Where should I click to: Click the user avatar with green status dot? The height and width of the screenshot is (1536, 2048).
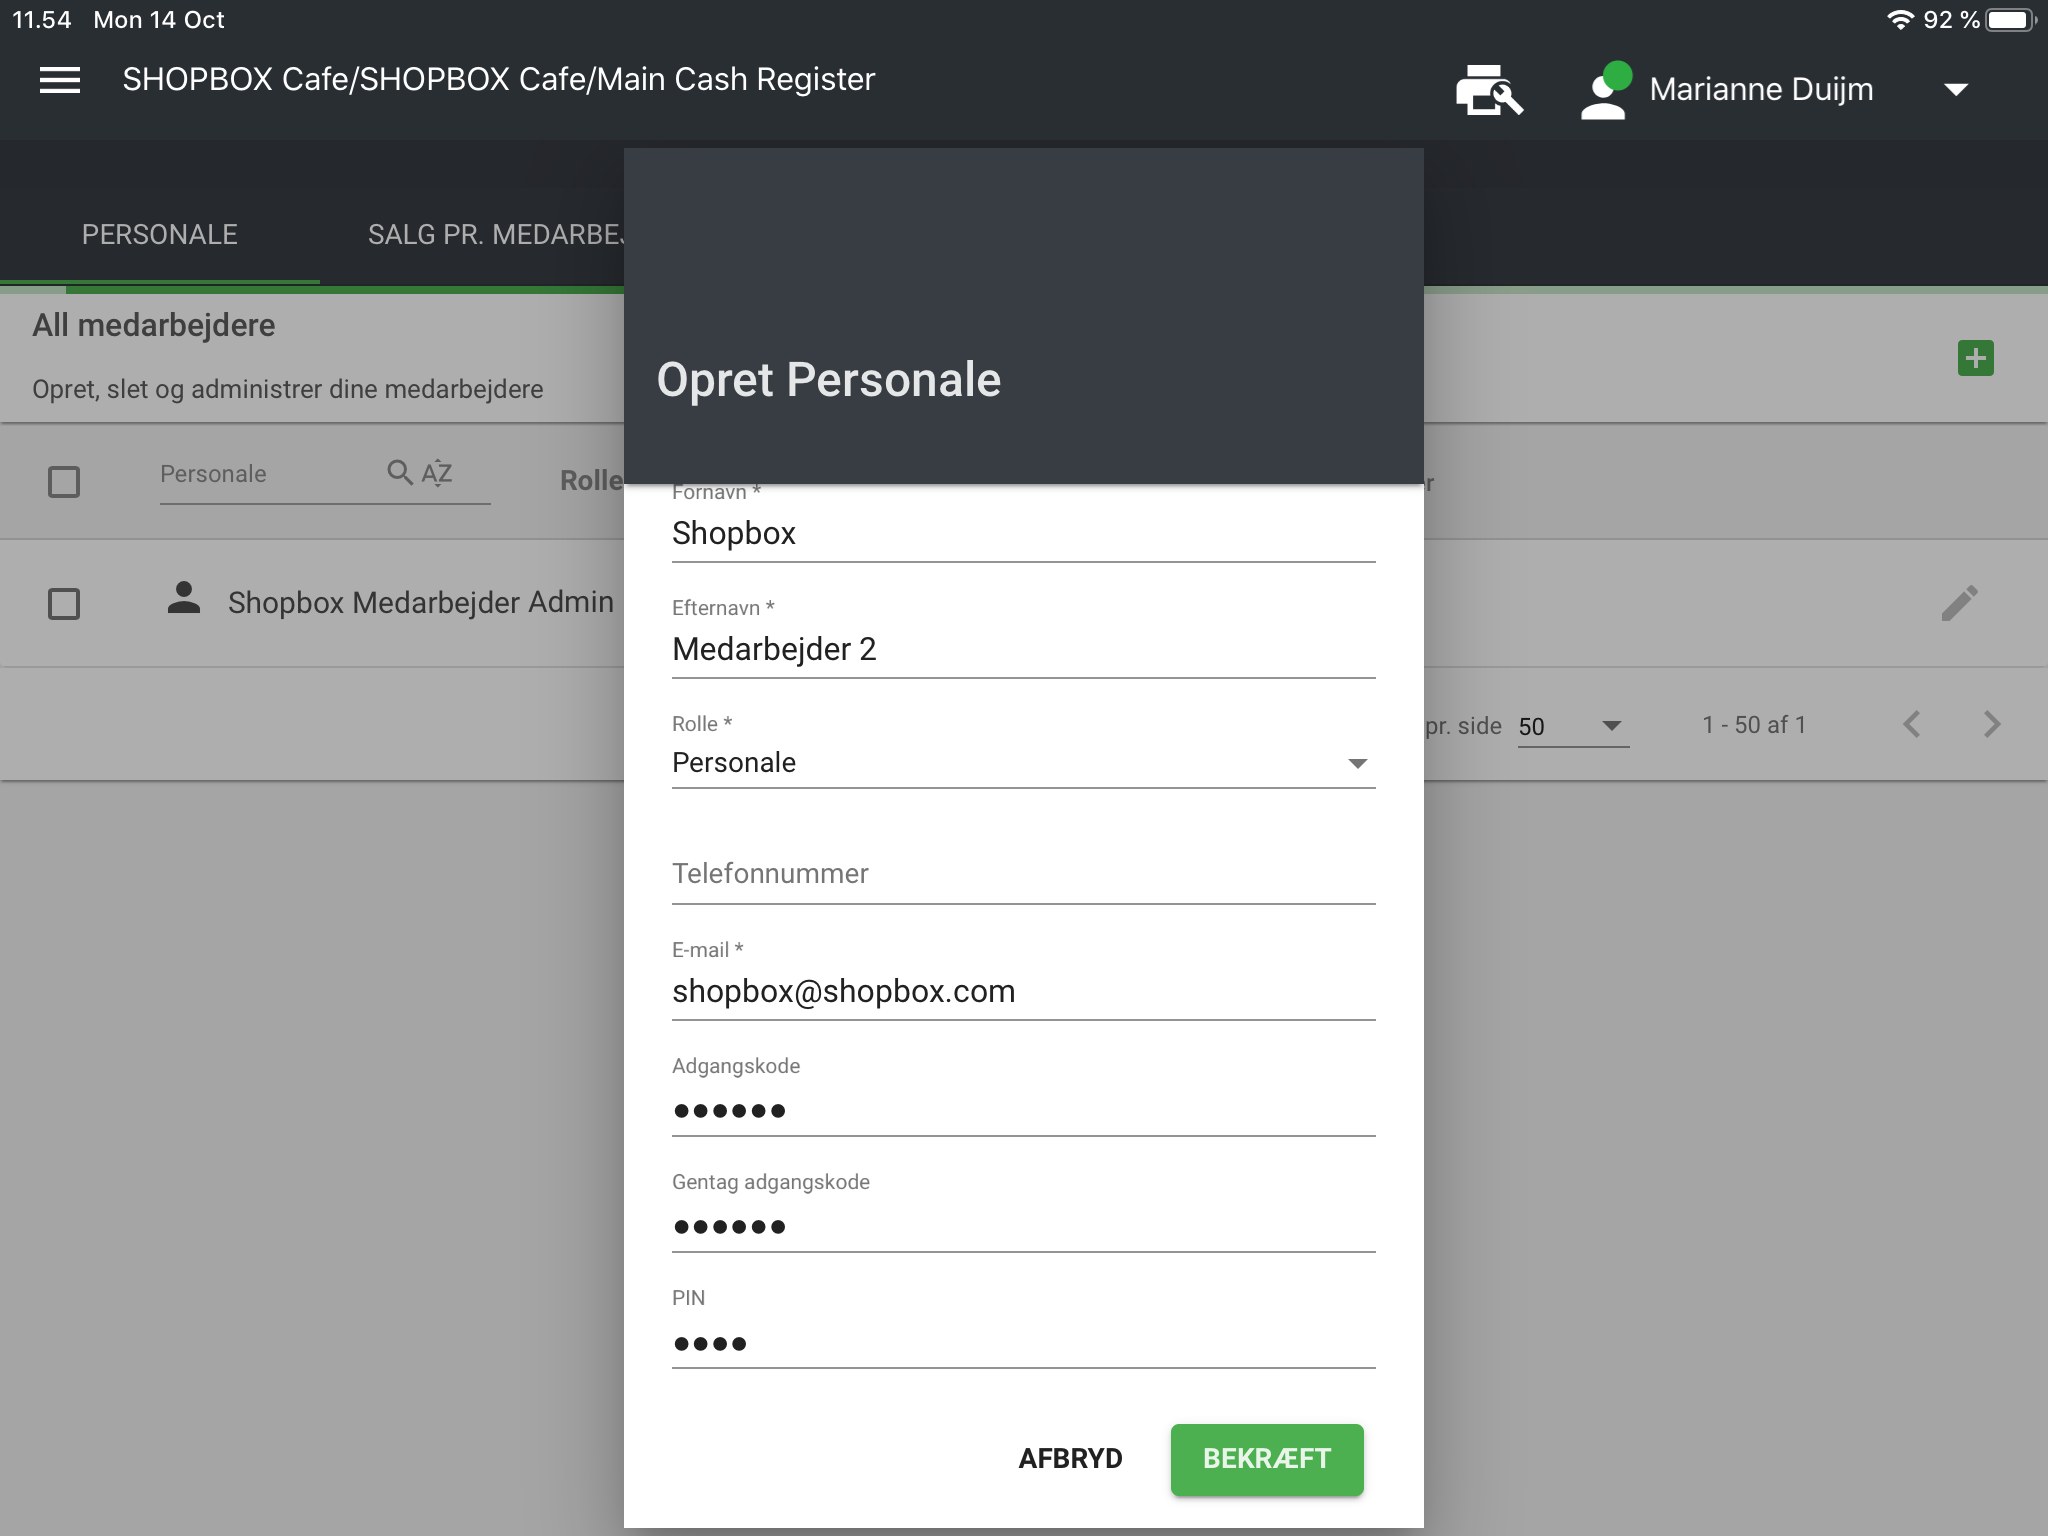coord(1606,91)
